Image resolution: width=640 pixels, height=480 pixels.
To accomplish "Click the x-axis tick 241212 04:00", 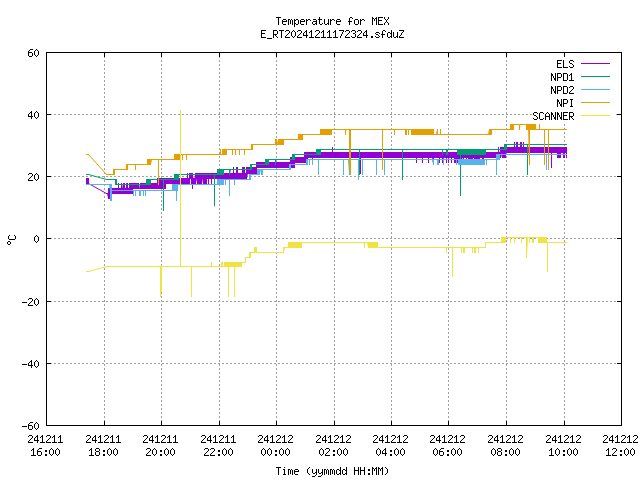I will click(x=391, y=446).
